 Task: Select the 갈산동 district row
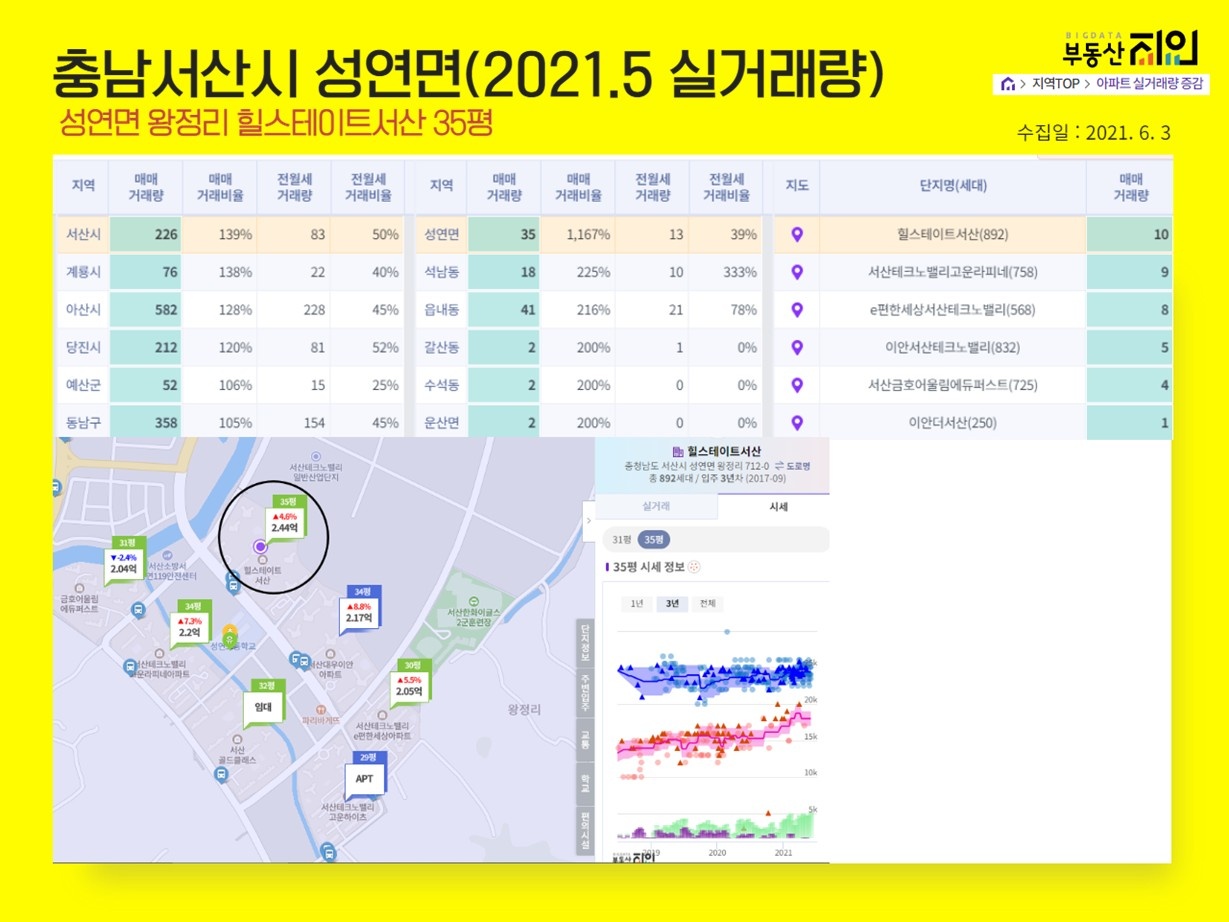pos(588,348)
